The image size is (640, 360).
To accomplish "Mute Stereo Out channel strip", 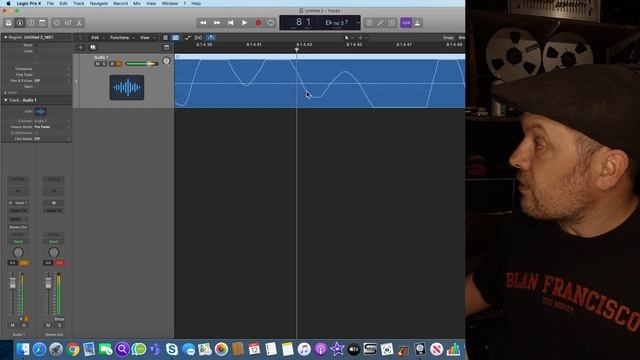I will (48, 325).
